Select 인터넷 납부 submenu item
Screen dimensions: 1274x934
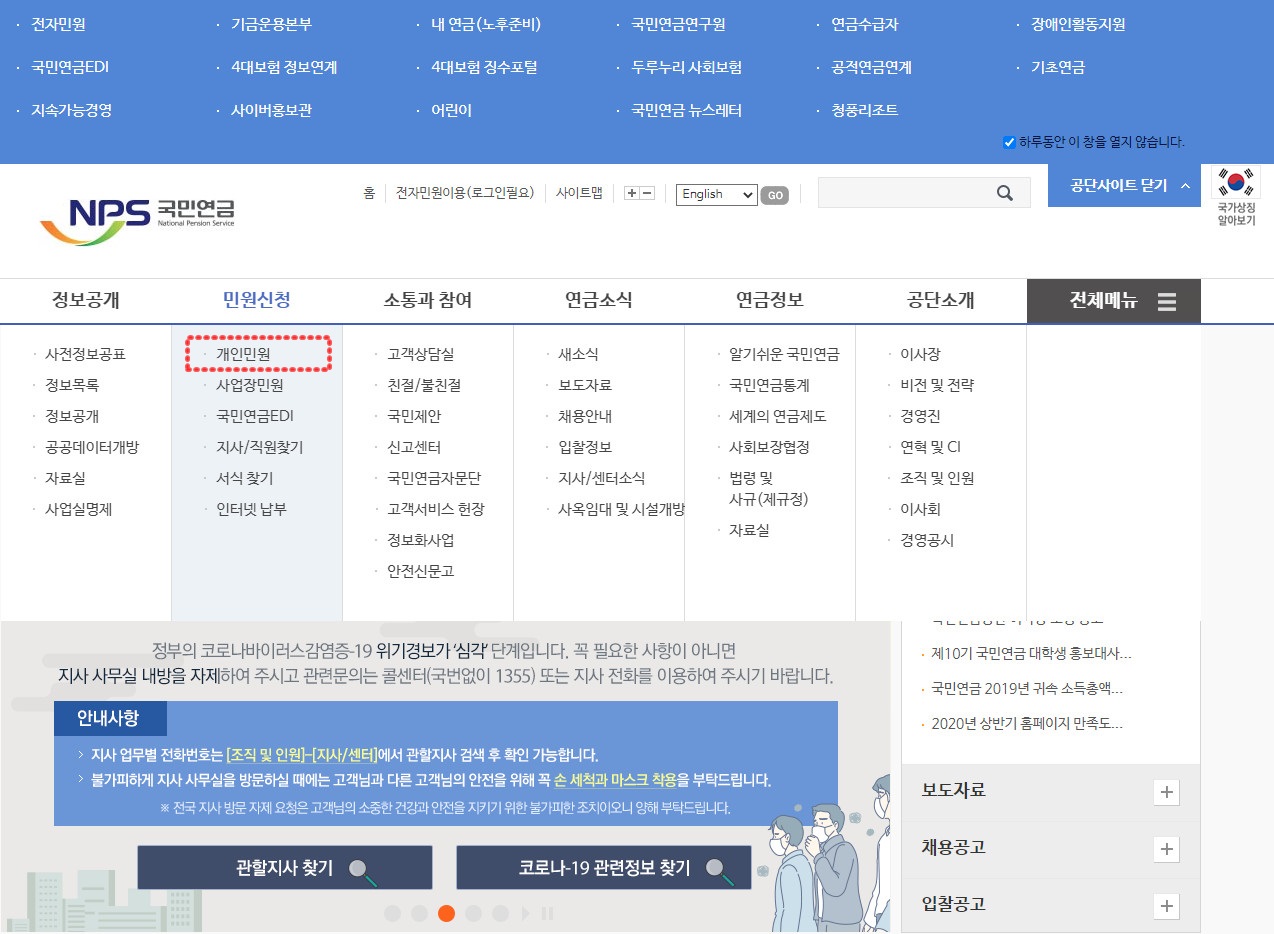click(x=252, y=509)
